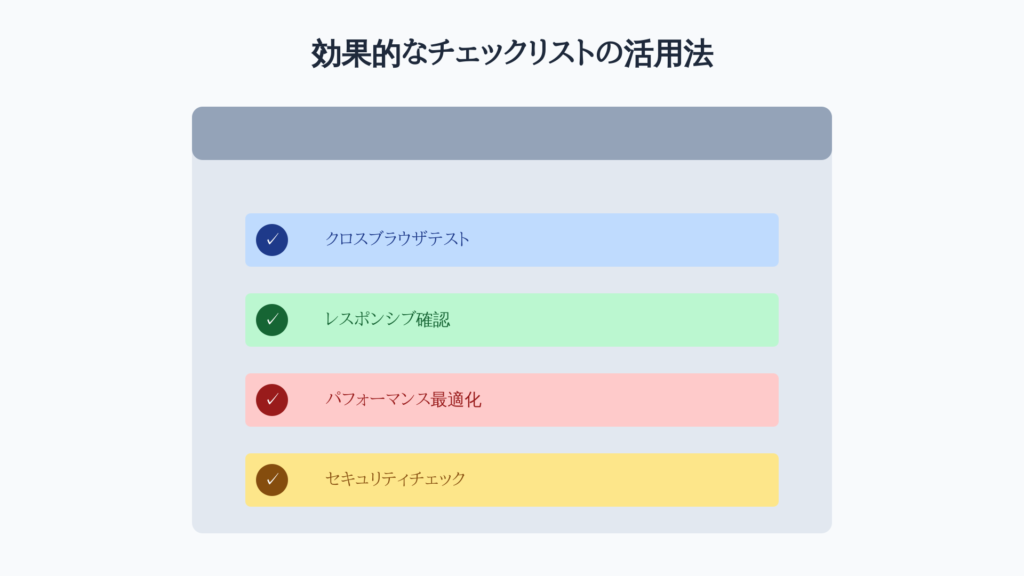Image resolution: width=1024 pixels, height=576 pixels.
Task: Click the パフォーマンス最適化 label text
Action: coord(403,399)
